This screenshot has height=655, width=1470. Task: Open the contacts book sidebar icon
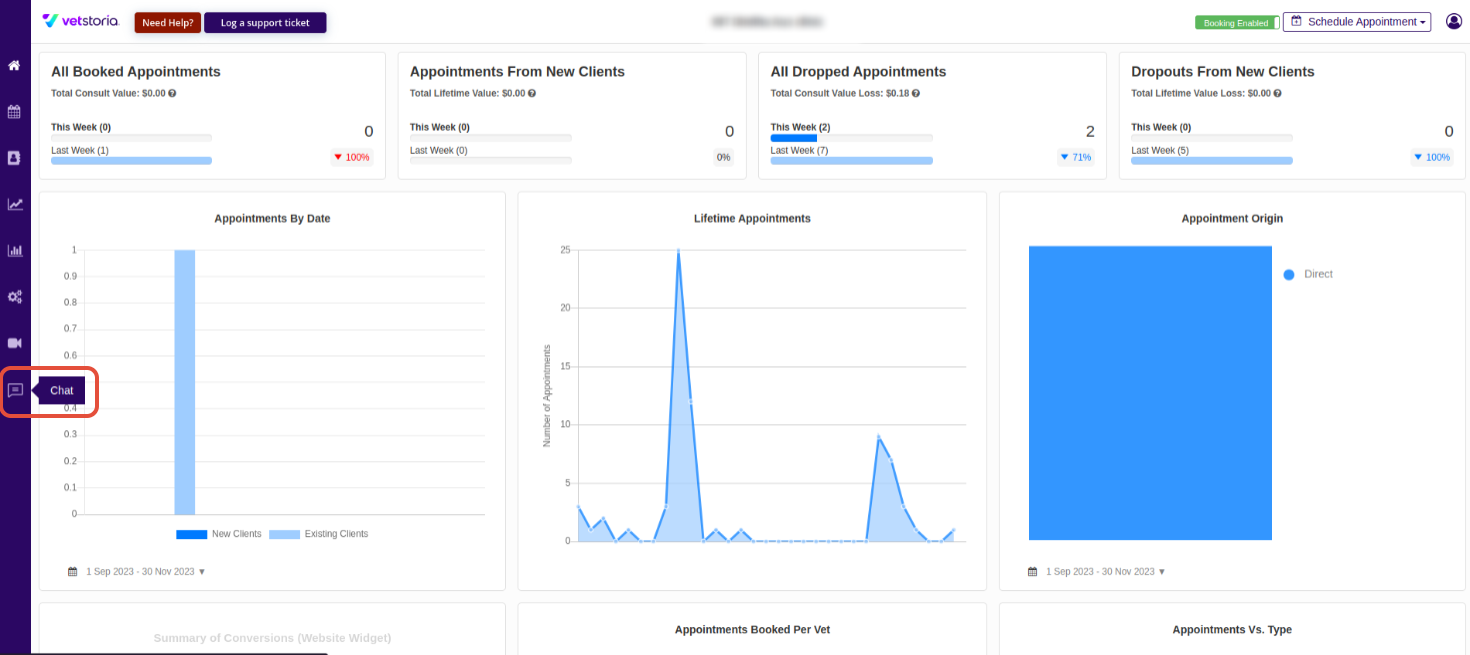click(x=14, y=158)
